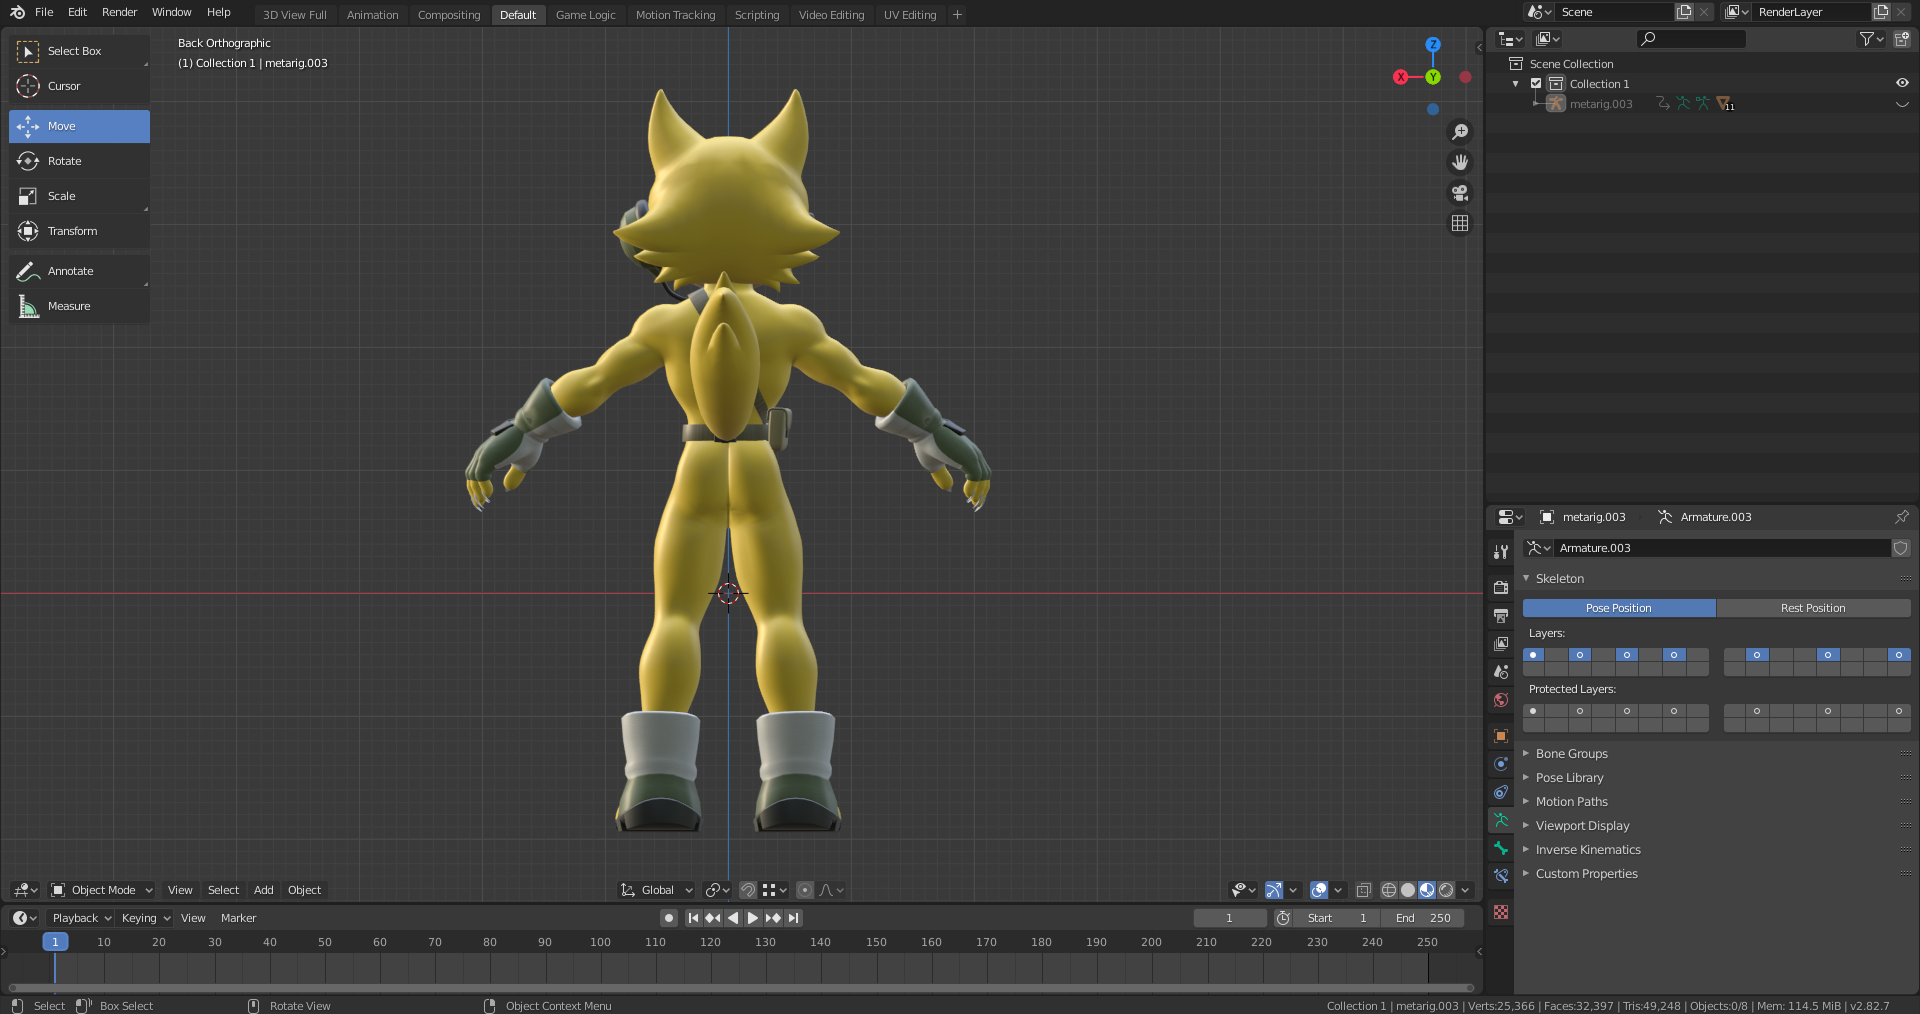
Task: Open the Texture properties tab
Action: click(x=1500, y=912)
